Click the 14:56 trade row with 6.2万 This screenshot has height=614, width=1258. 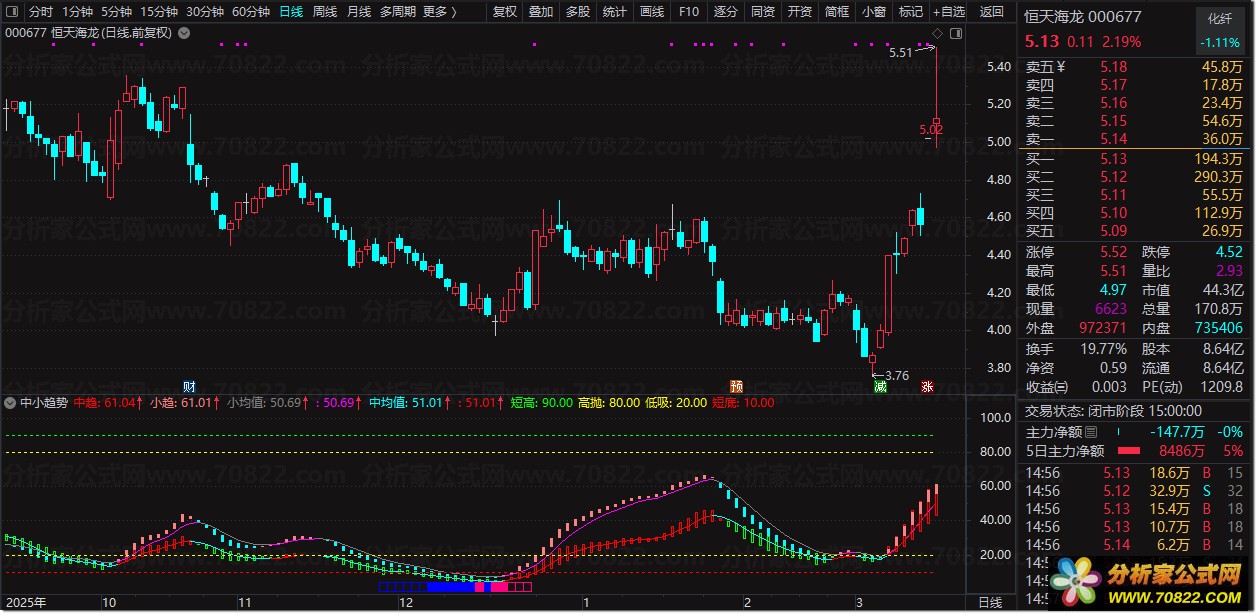pos(1135,545)
